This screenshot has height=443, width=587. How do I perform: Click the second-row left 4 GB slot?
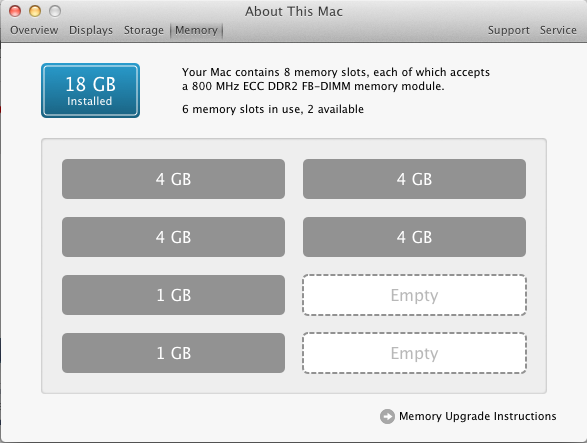tap(173, 237)
